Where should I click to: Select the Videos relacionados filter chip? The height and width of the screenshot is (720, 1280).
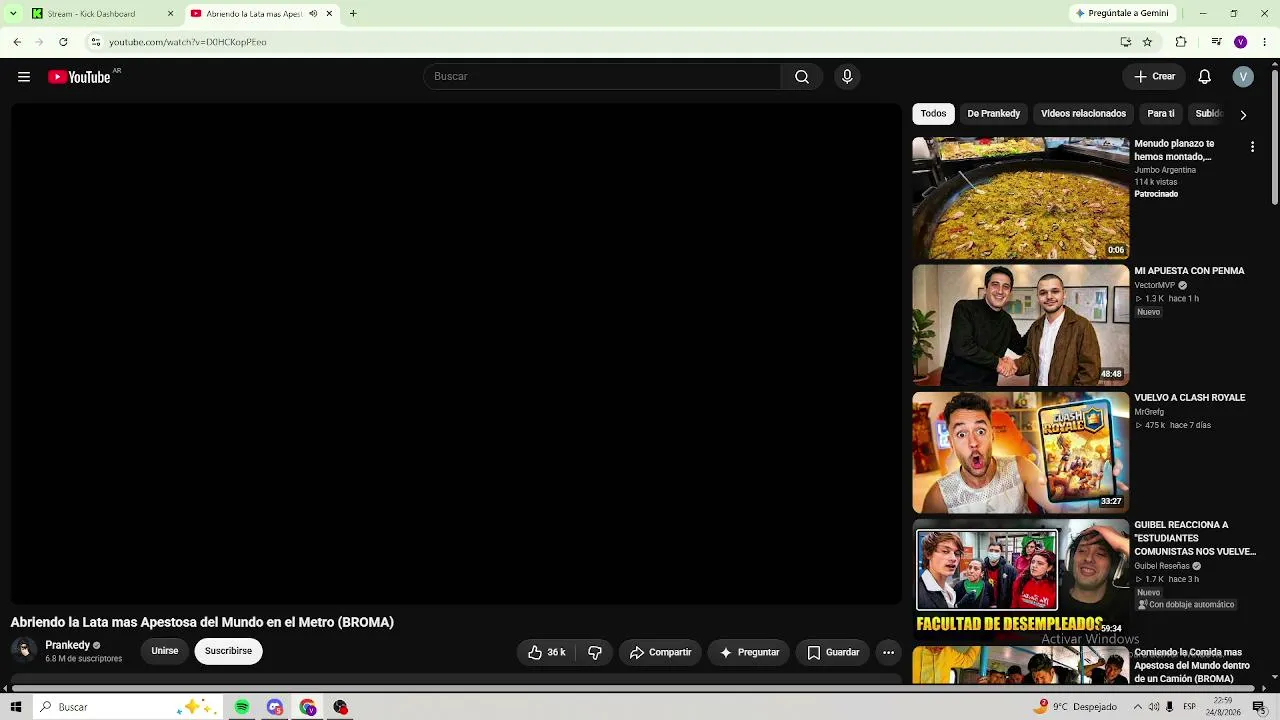click(x=1083, y=114)
